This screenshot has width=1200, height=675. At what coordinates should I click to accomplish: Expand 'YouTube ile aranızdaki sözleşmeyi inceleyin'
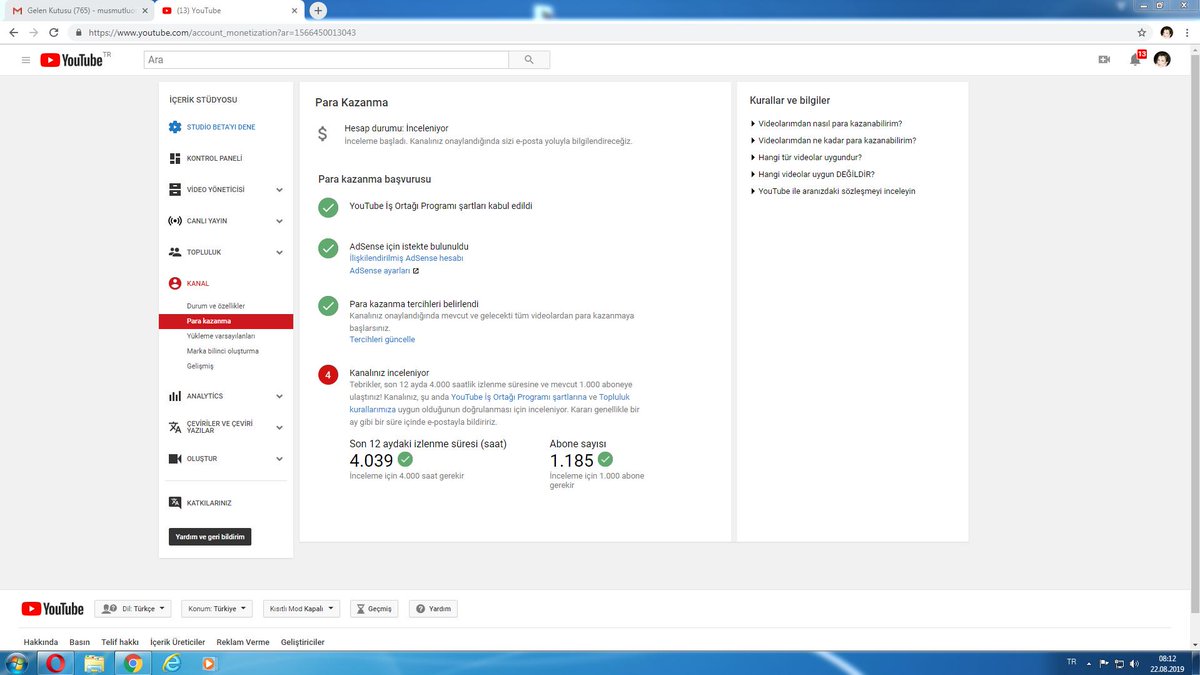[832, 191]
